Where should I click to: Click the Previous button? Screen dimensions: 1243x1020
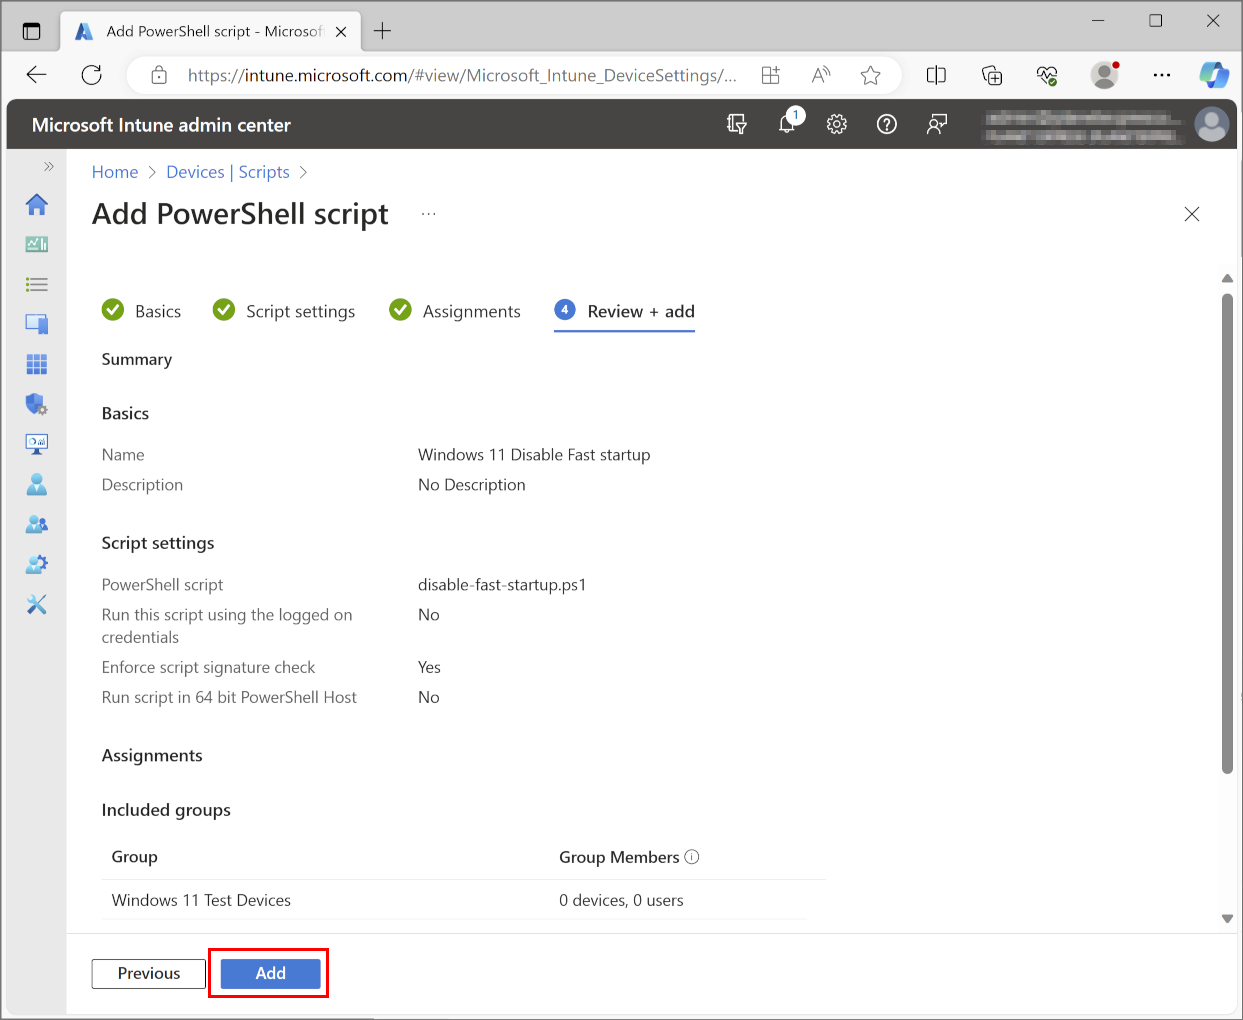149,973
